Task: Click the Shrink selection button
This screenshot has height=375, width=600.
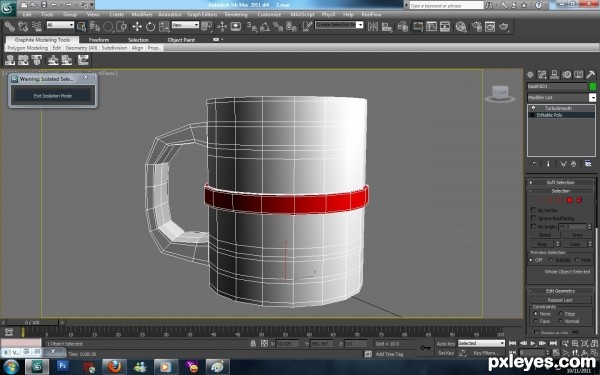Action: point(545,235)
